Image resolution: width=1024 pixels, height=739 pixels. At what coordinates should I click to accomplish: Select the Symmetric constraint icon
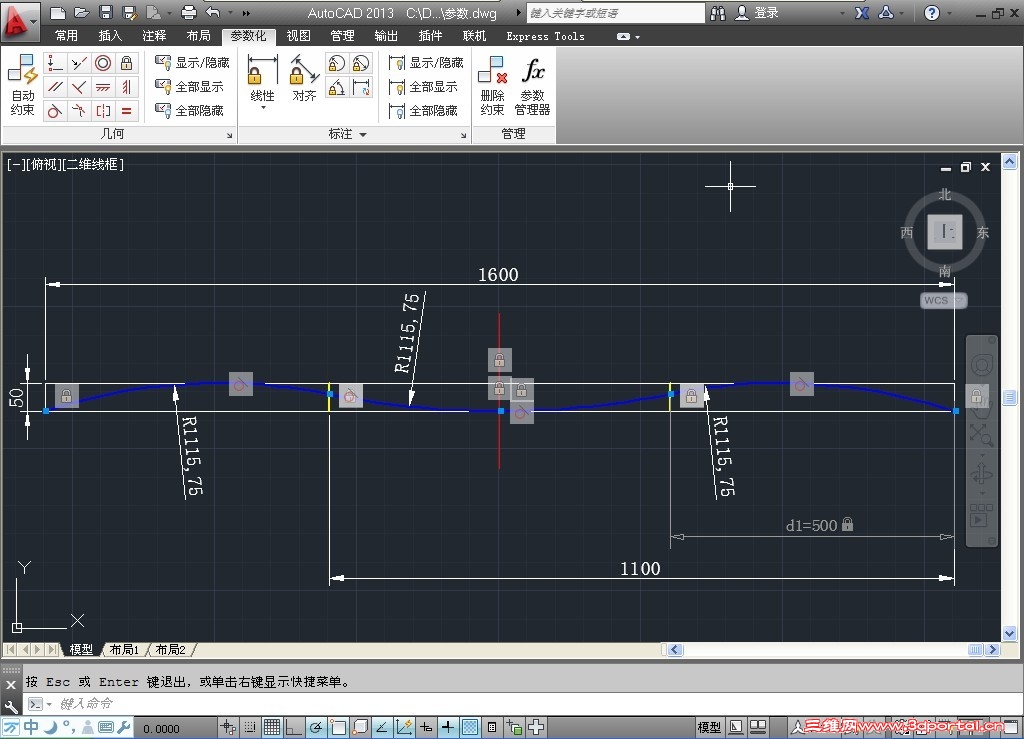coord(103,110)
